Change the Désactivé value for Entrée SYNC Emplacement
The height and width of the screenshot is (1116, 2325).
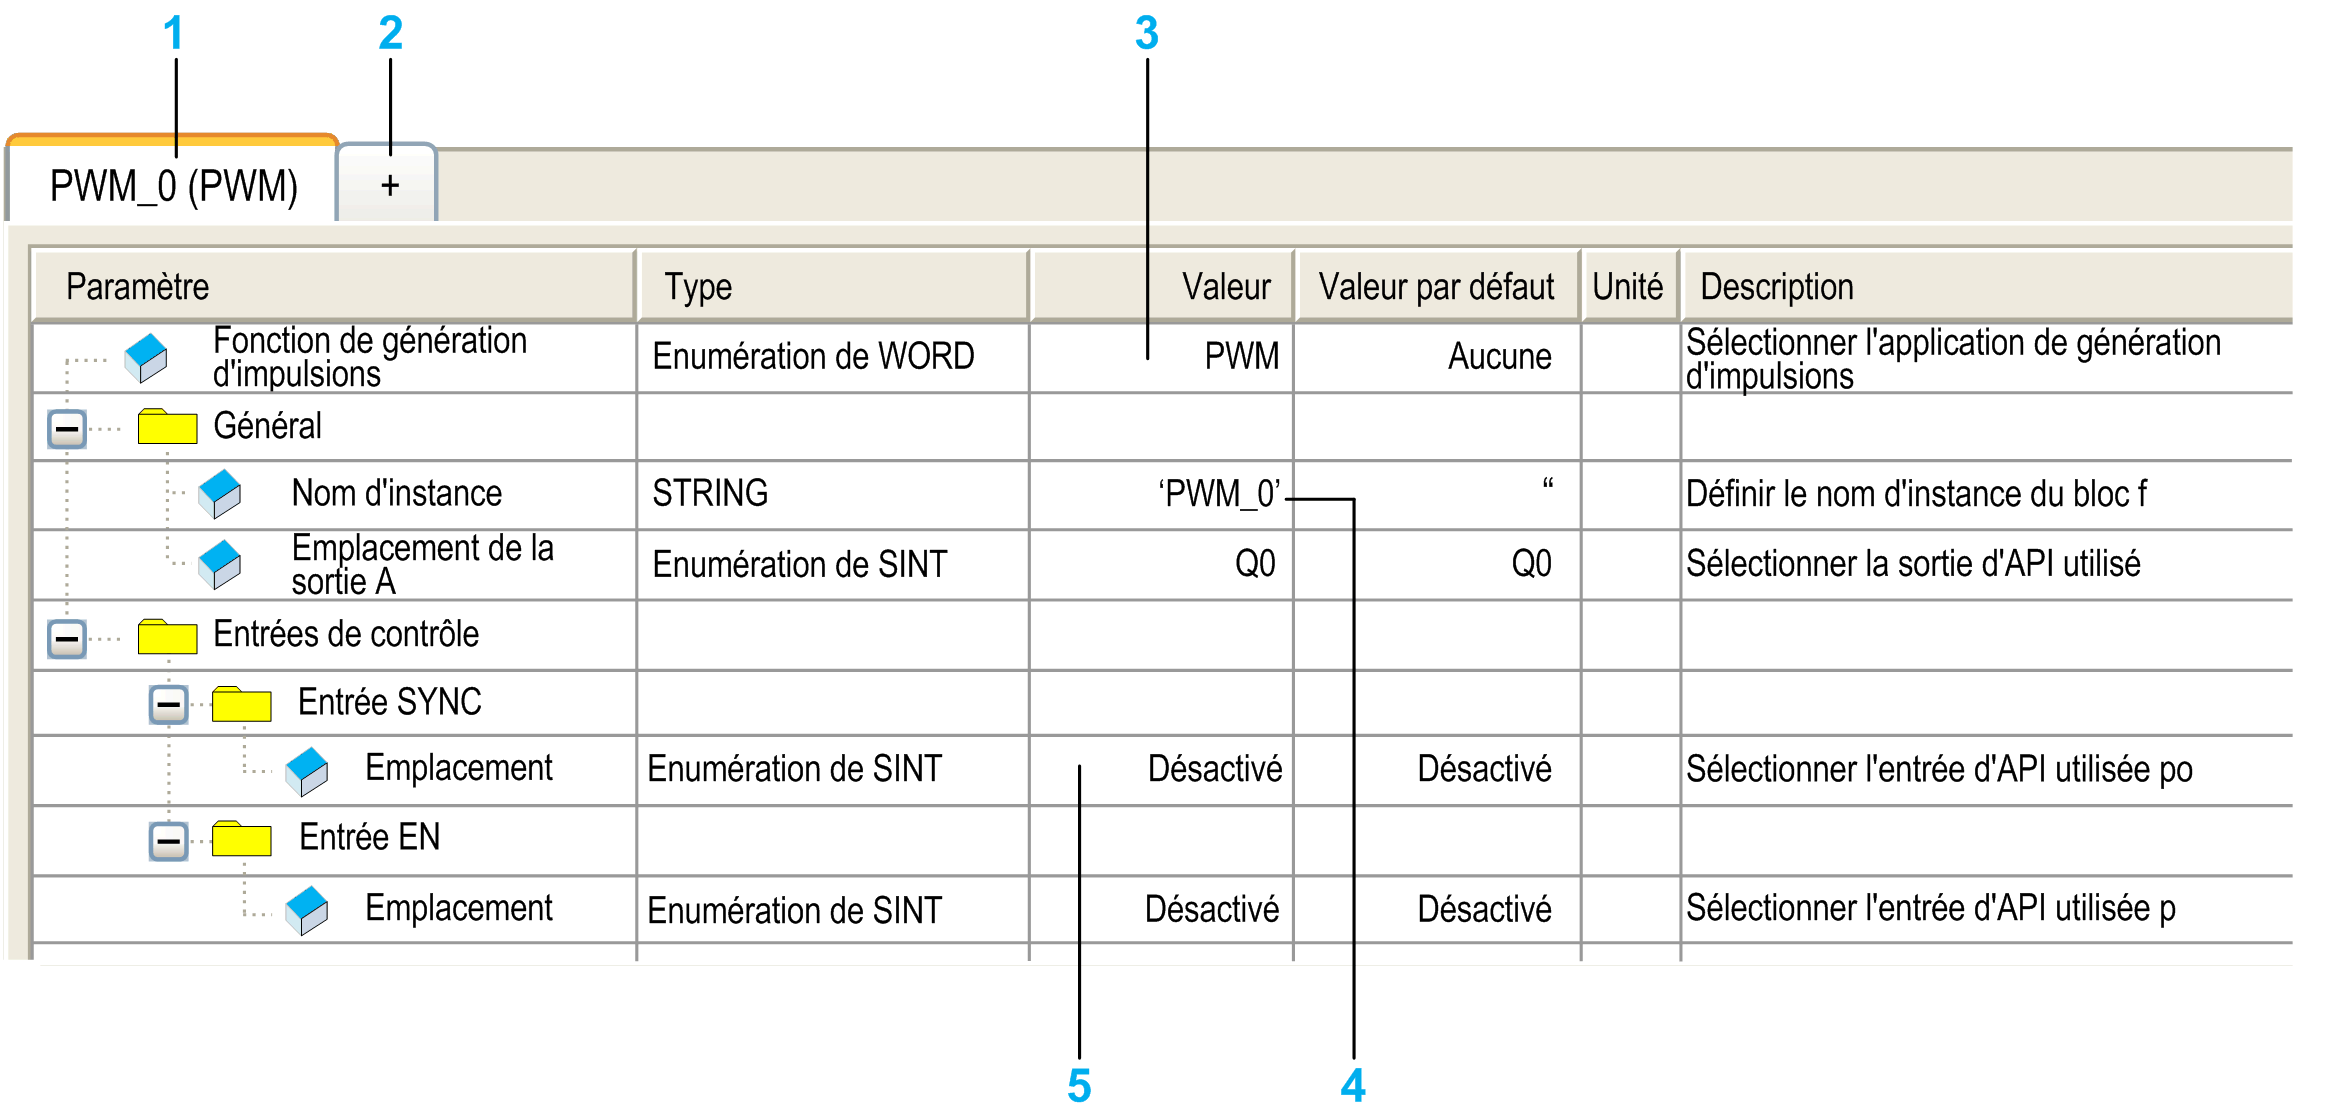[1161, 770]
